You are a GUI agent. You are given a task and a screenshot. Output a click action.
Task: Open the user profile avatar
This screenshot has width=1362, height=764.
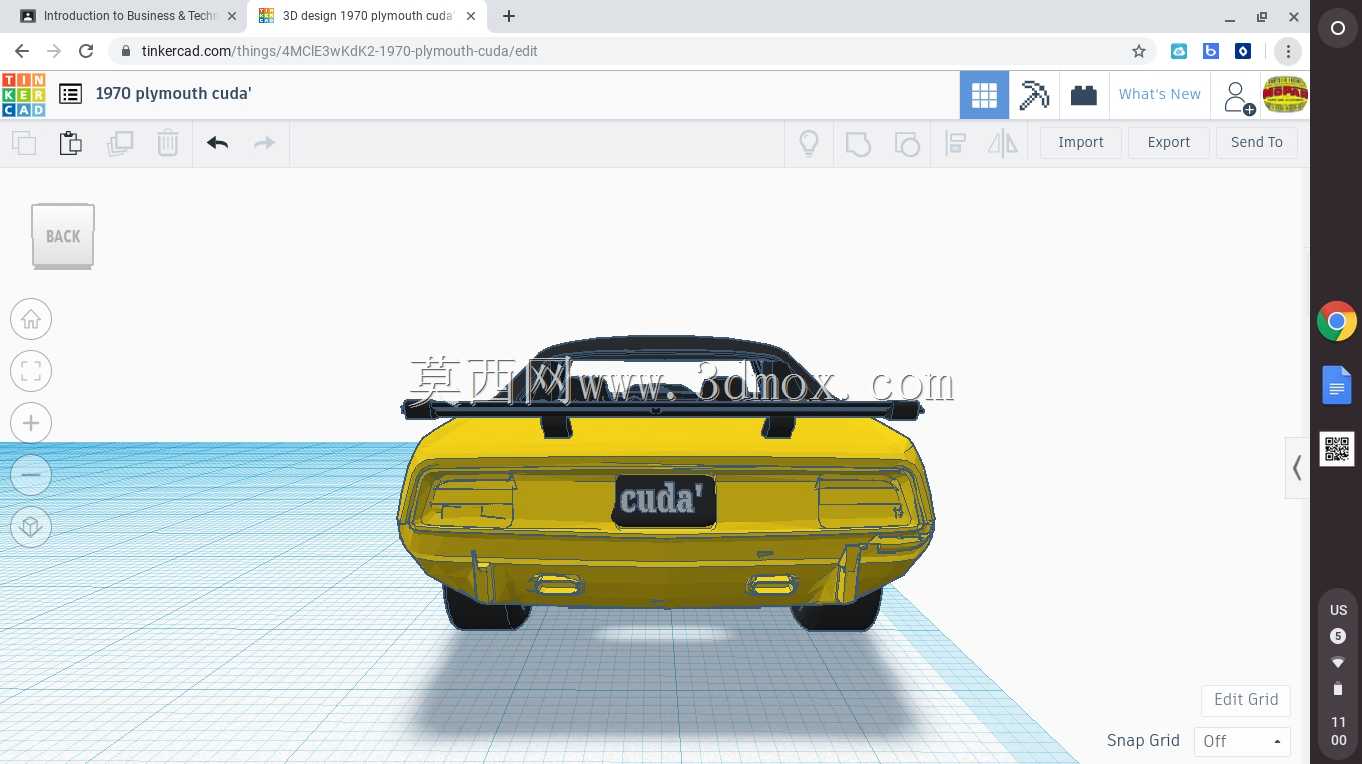tap(1285, 95)
